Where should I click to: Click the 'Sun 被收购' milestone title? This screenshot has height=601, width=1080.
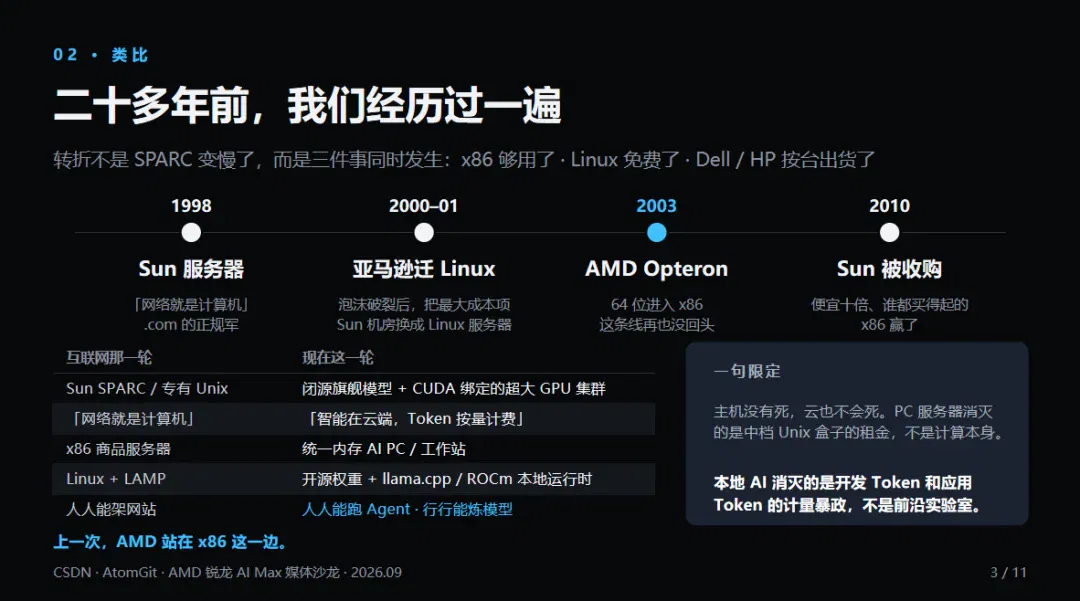pyautogui.click(x=889, y=268)
